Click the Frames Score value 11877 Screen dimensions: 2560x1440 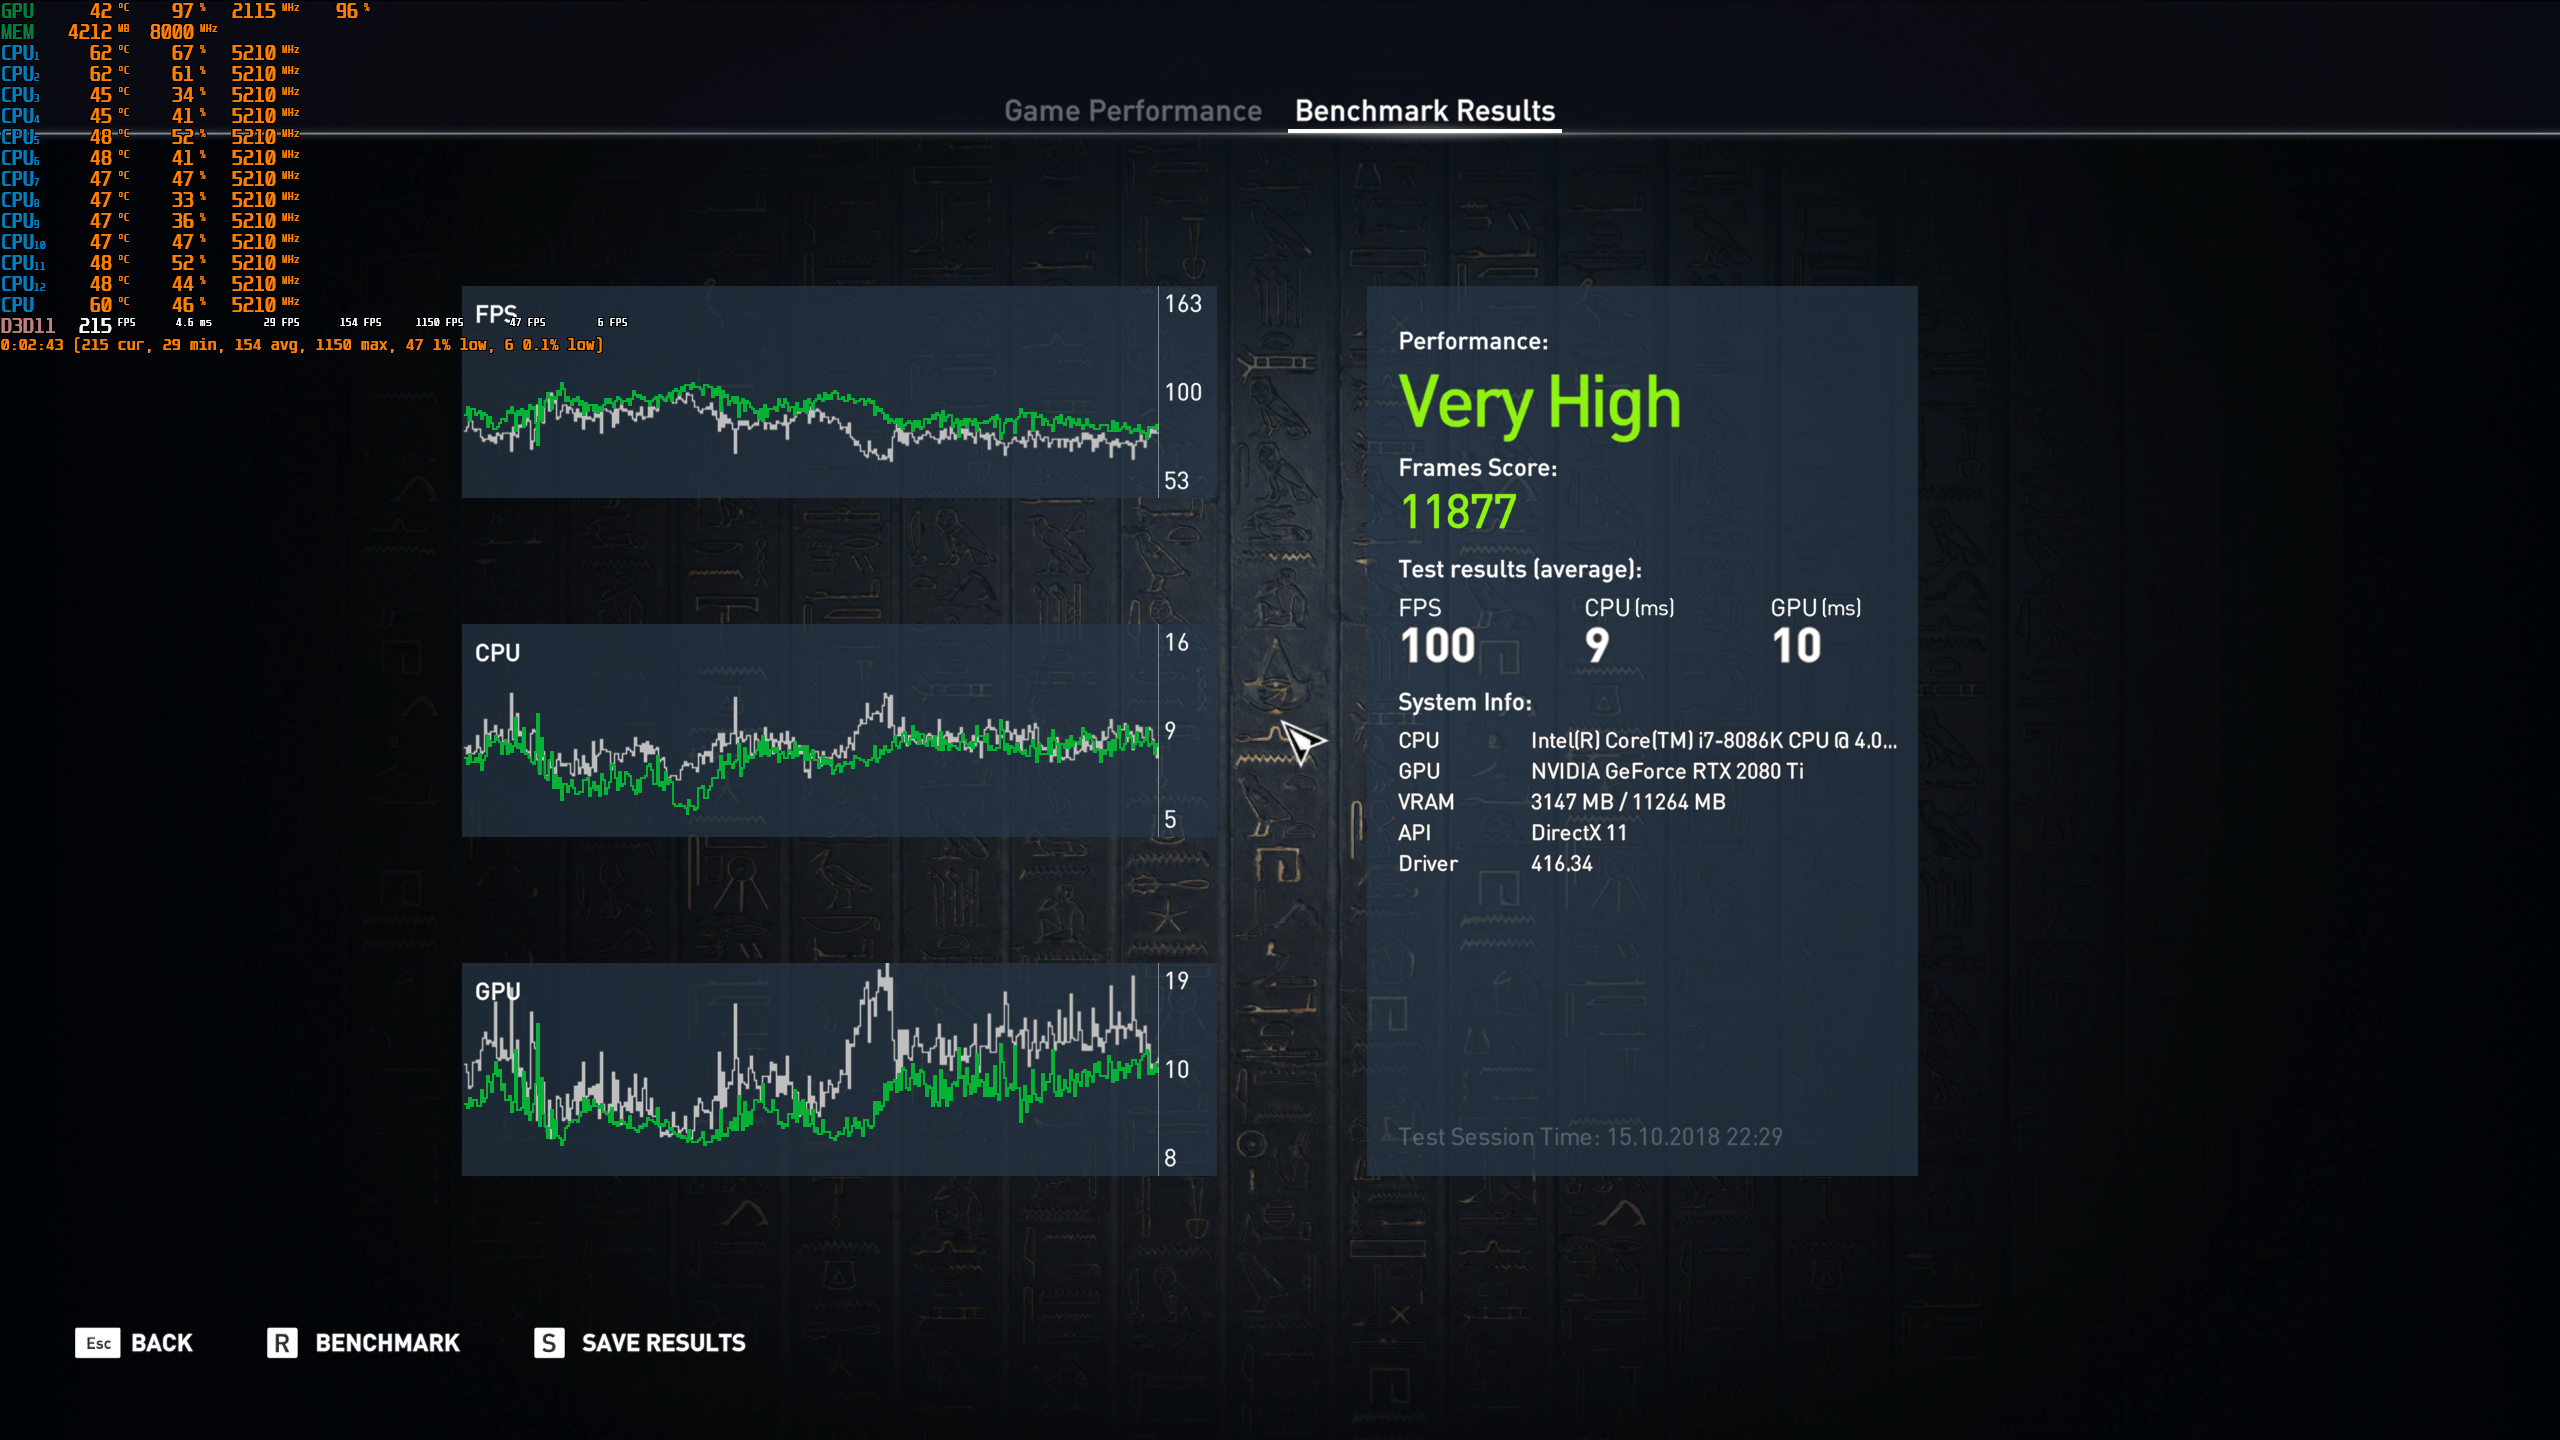tap(1458, 512)
